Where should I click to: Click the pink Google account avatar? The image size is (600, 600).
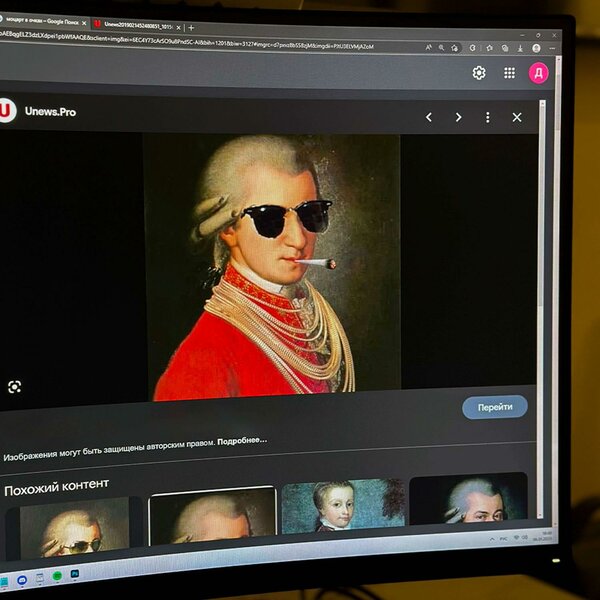point(538,73)
